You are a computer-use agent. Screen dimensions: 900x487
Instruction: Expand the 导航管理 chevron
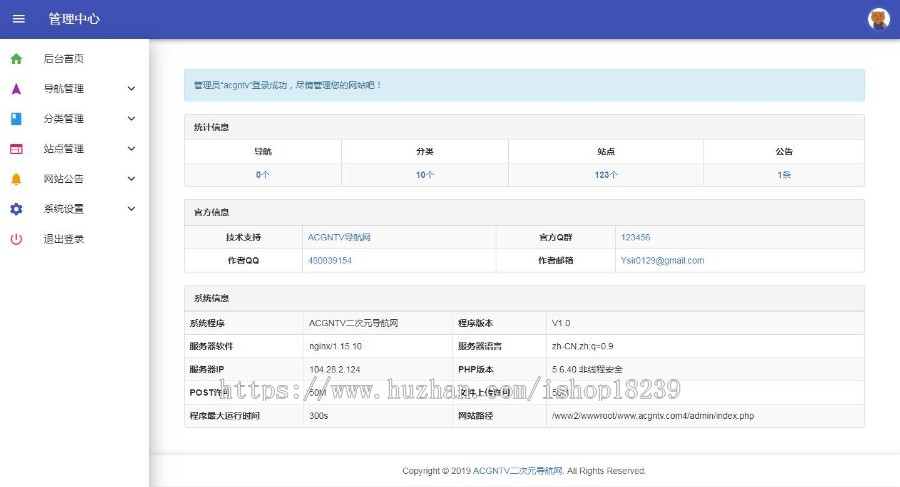pyautogui.click(x=131, y=89)
